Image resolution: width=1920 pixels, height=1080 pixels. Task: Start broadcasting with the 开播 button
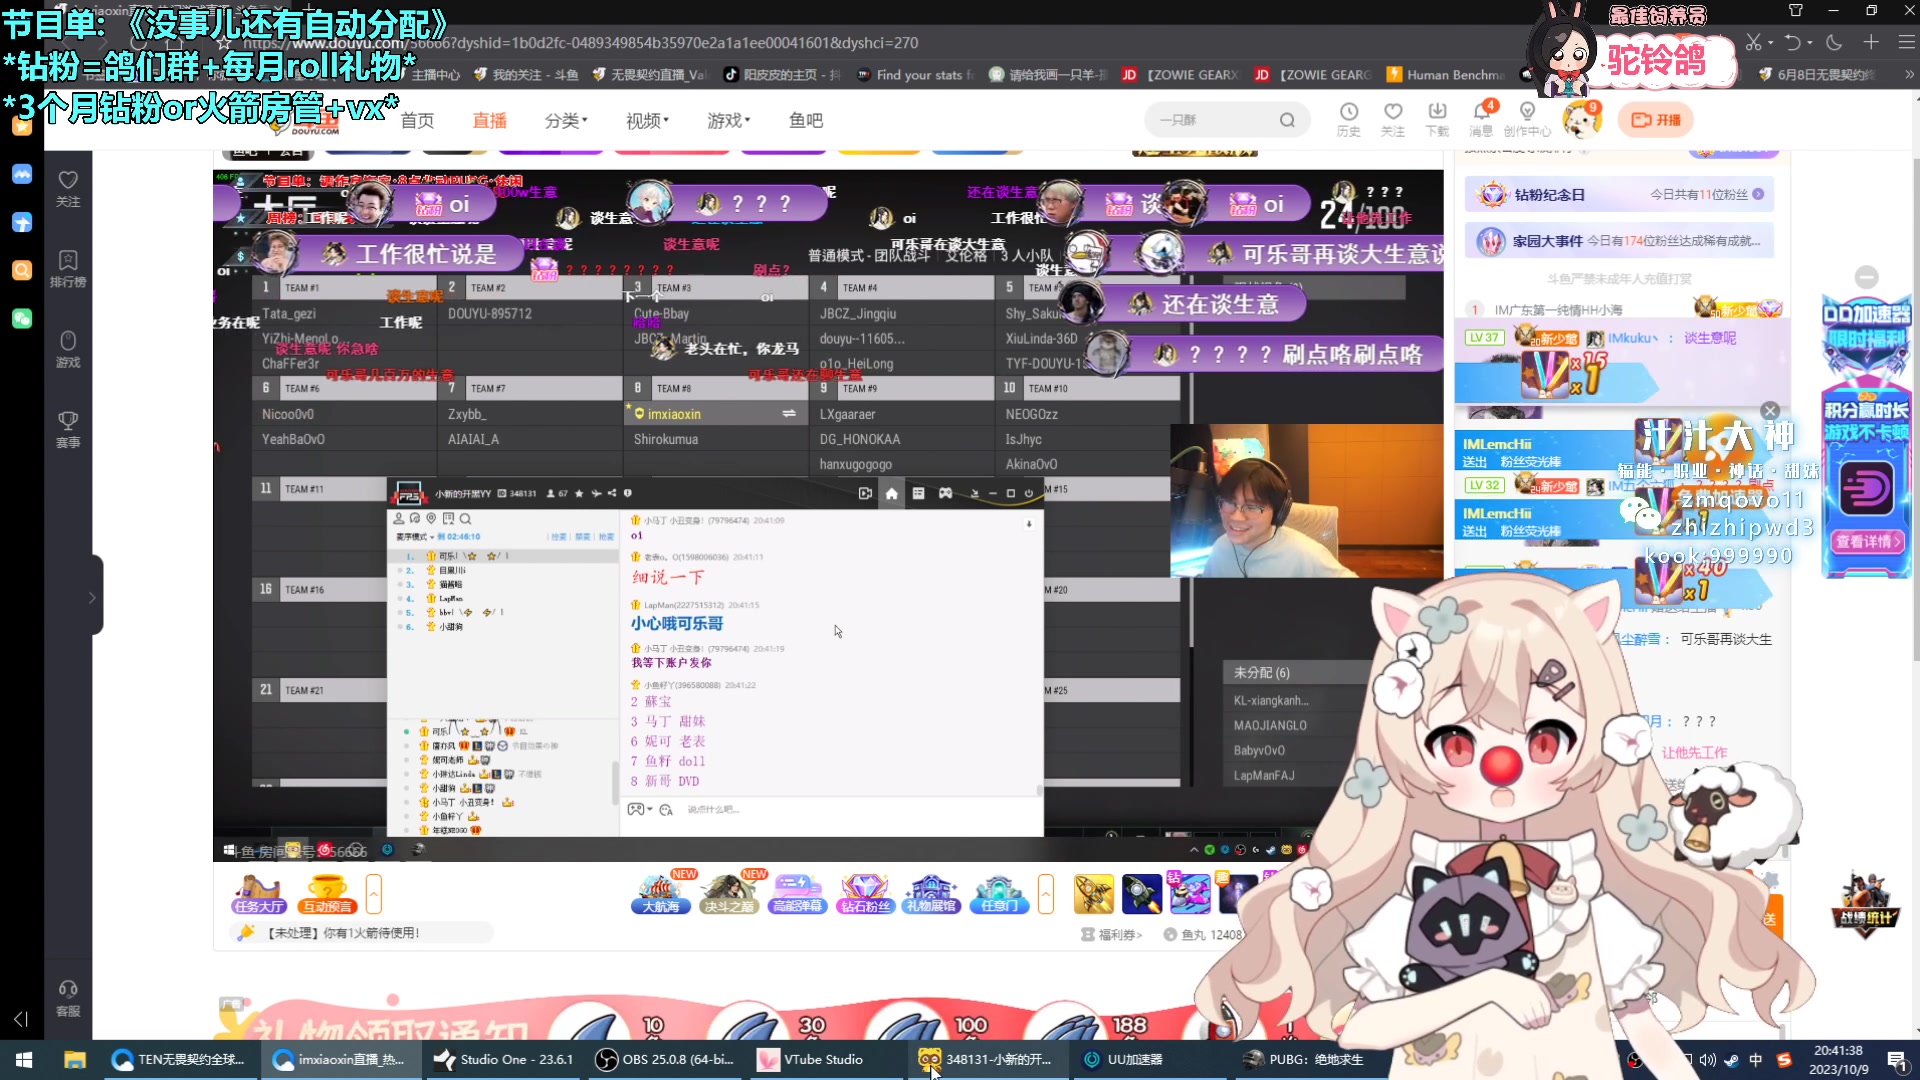click(1656, 120)
